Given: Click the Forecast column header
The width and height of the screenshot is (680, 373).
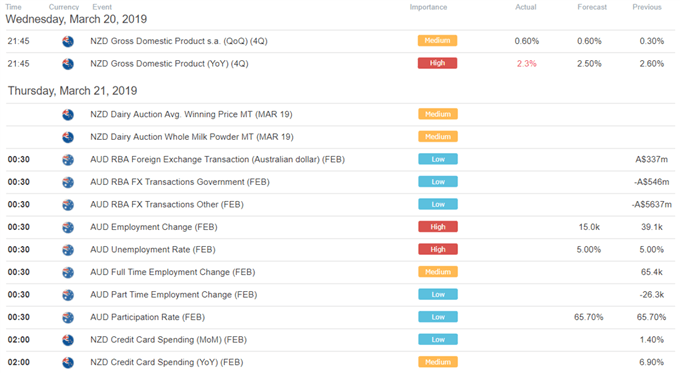Looking at the screenshot, I should point(592,7).
